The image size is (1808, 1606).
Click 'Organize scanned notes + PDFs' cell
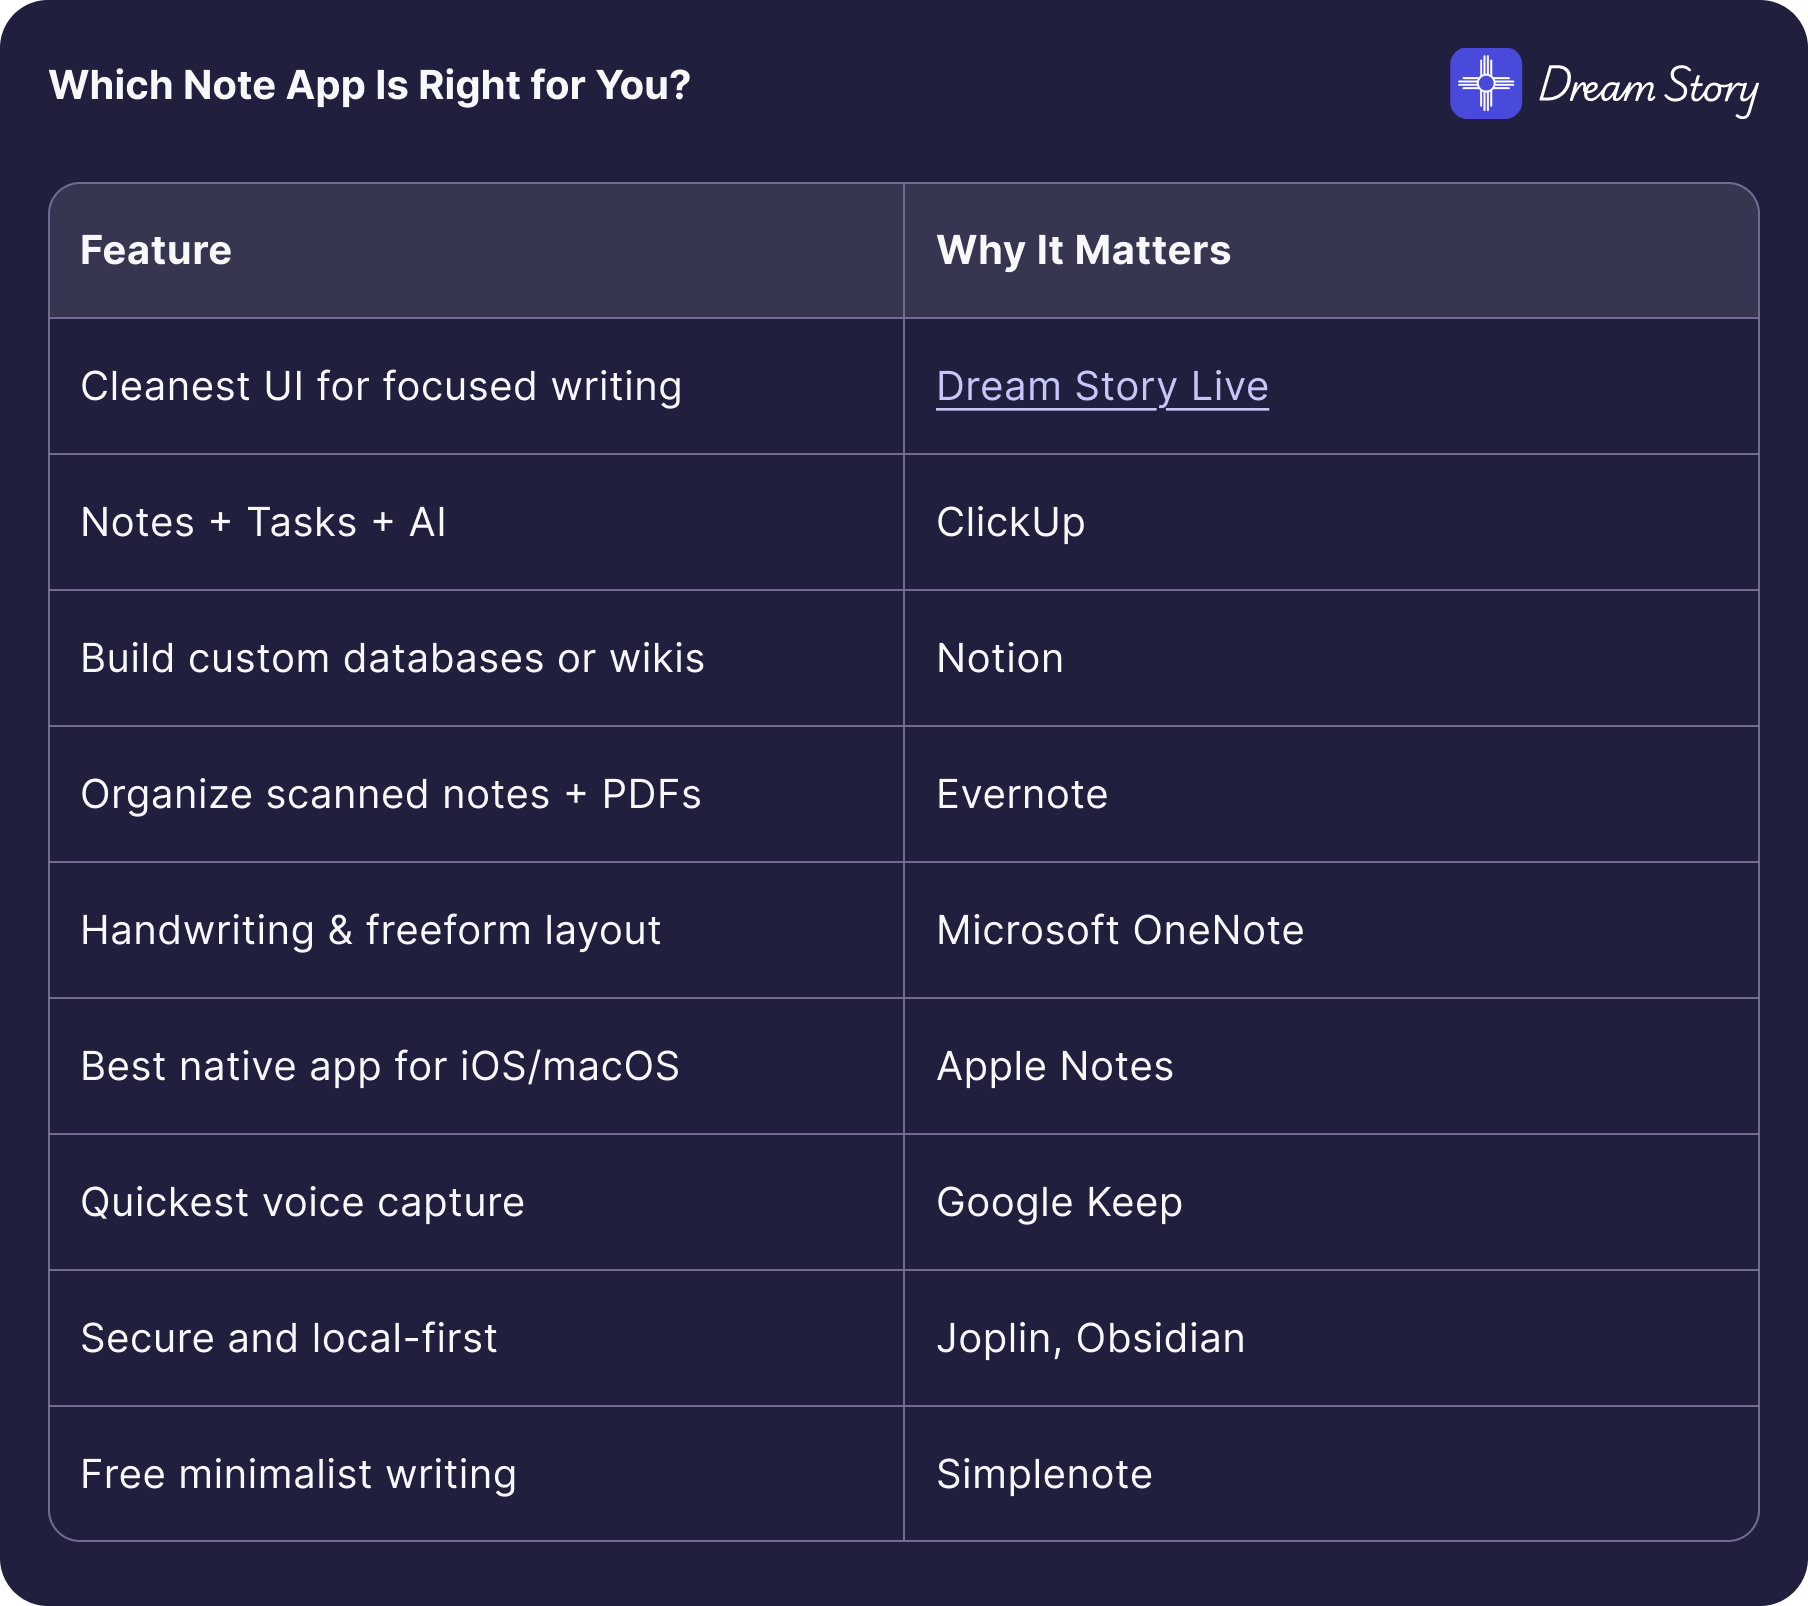477,795
